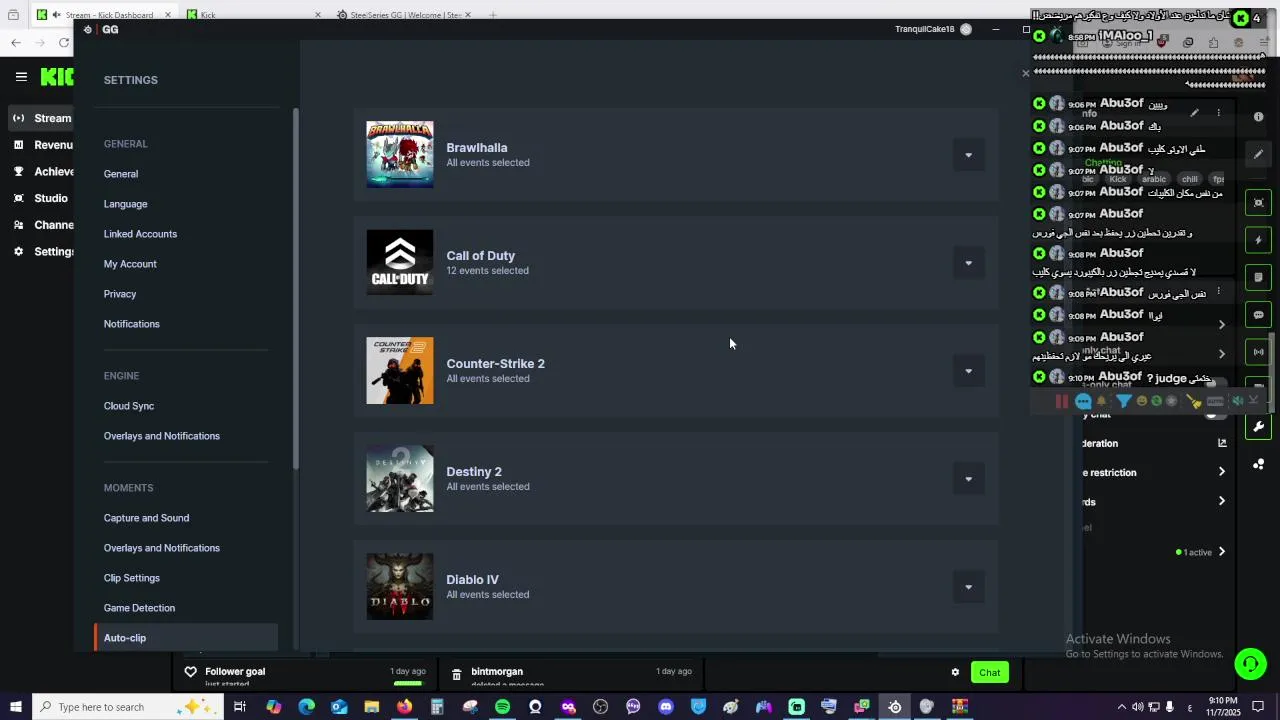Viewport: 1280px width, 720px height.
Task: Open Overlays and Notifications under Moments
Action: [x=162, y=548]
